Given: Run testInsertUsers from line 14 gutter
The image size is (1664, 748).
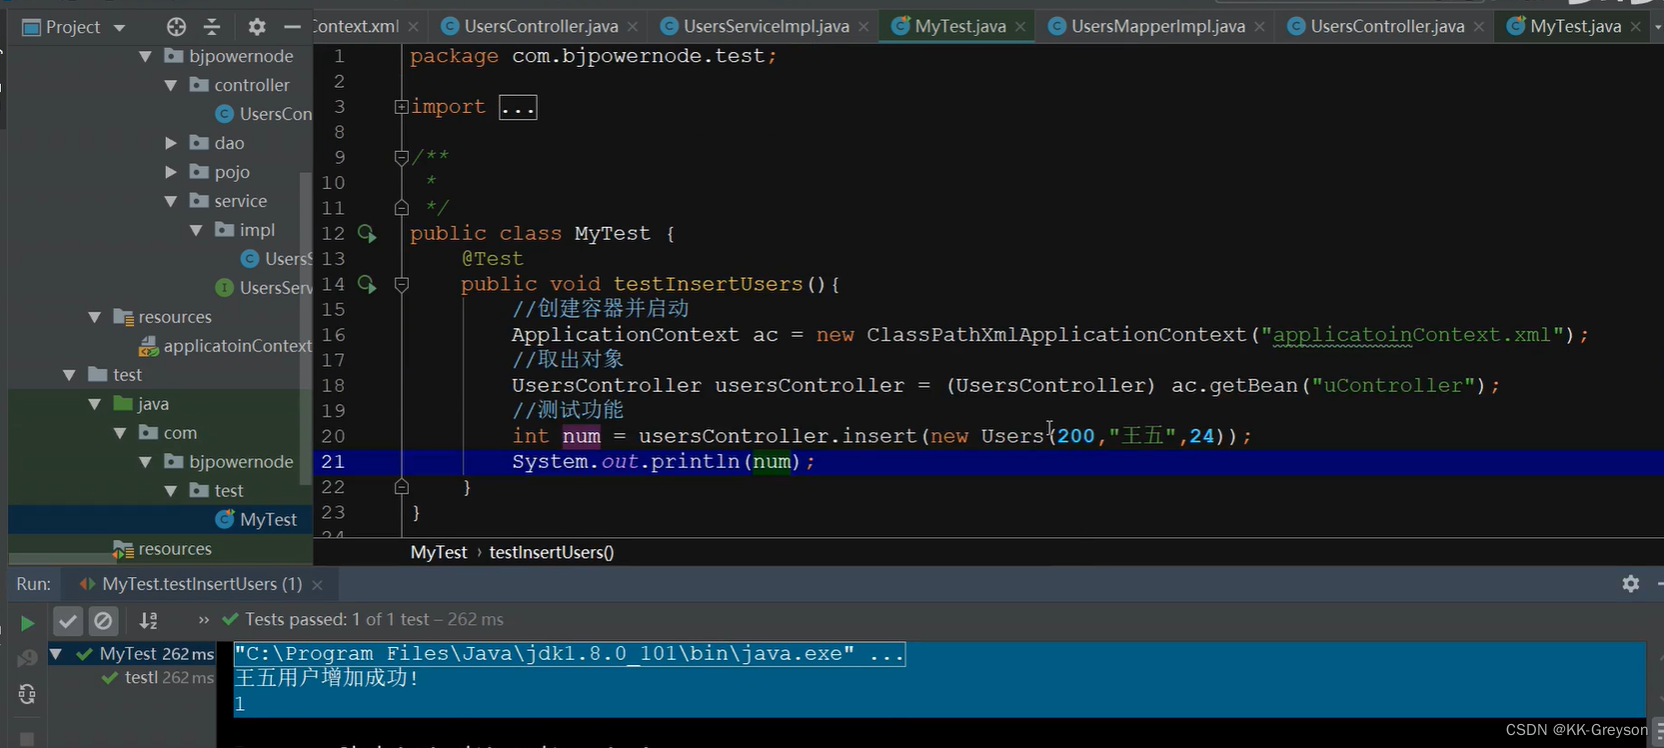Looking at the screenshot, I should coord(367,285).
